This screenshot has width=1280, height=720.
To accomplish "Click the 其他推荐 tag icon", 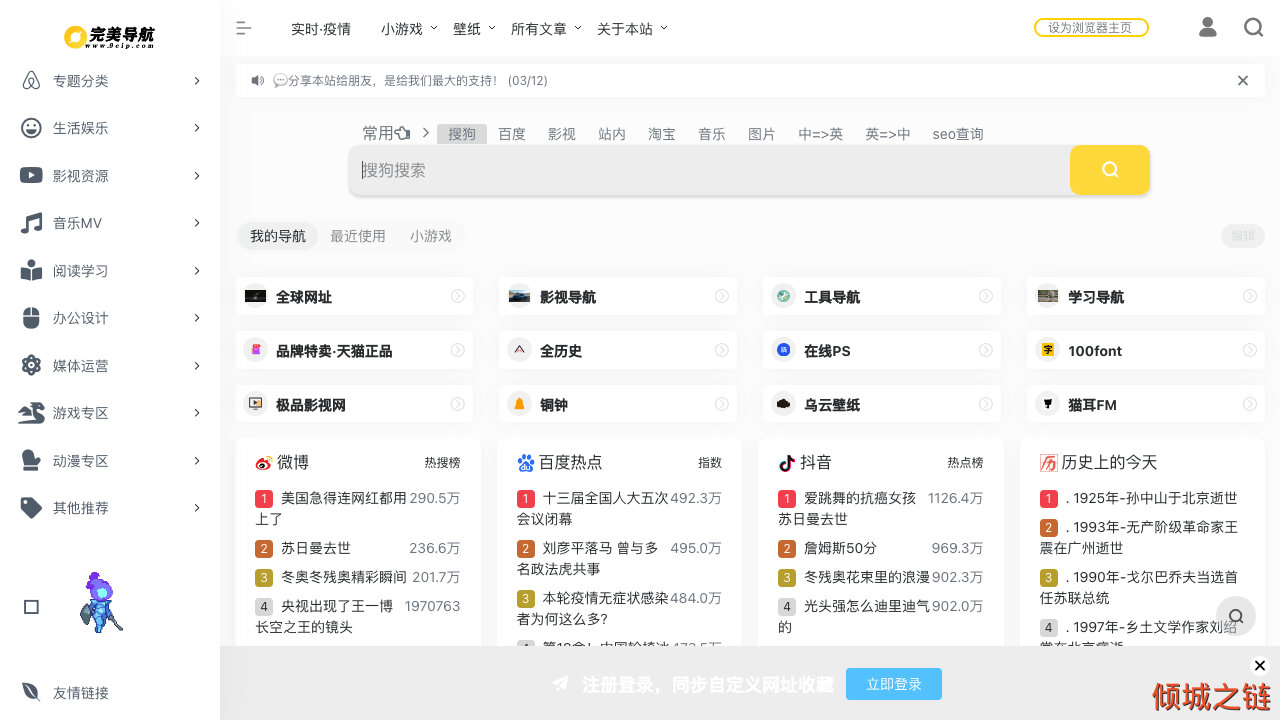I will pyautogui.click(x=31, y=508).
